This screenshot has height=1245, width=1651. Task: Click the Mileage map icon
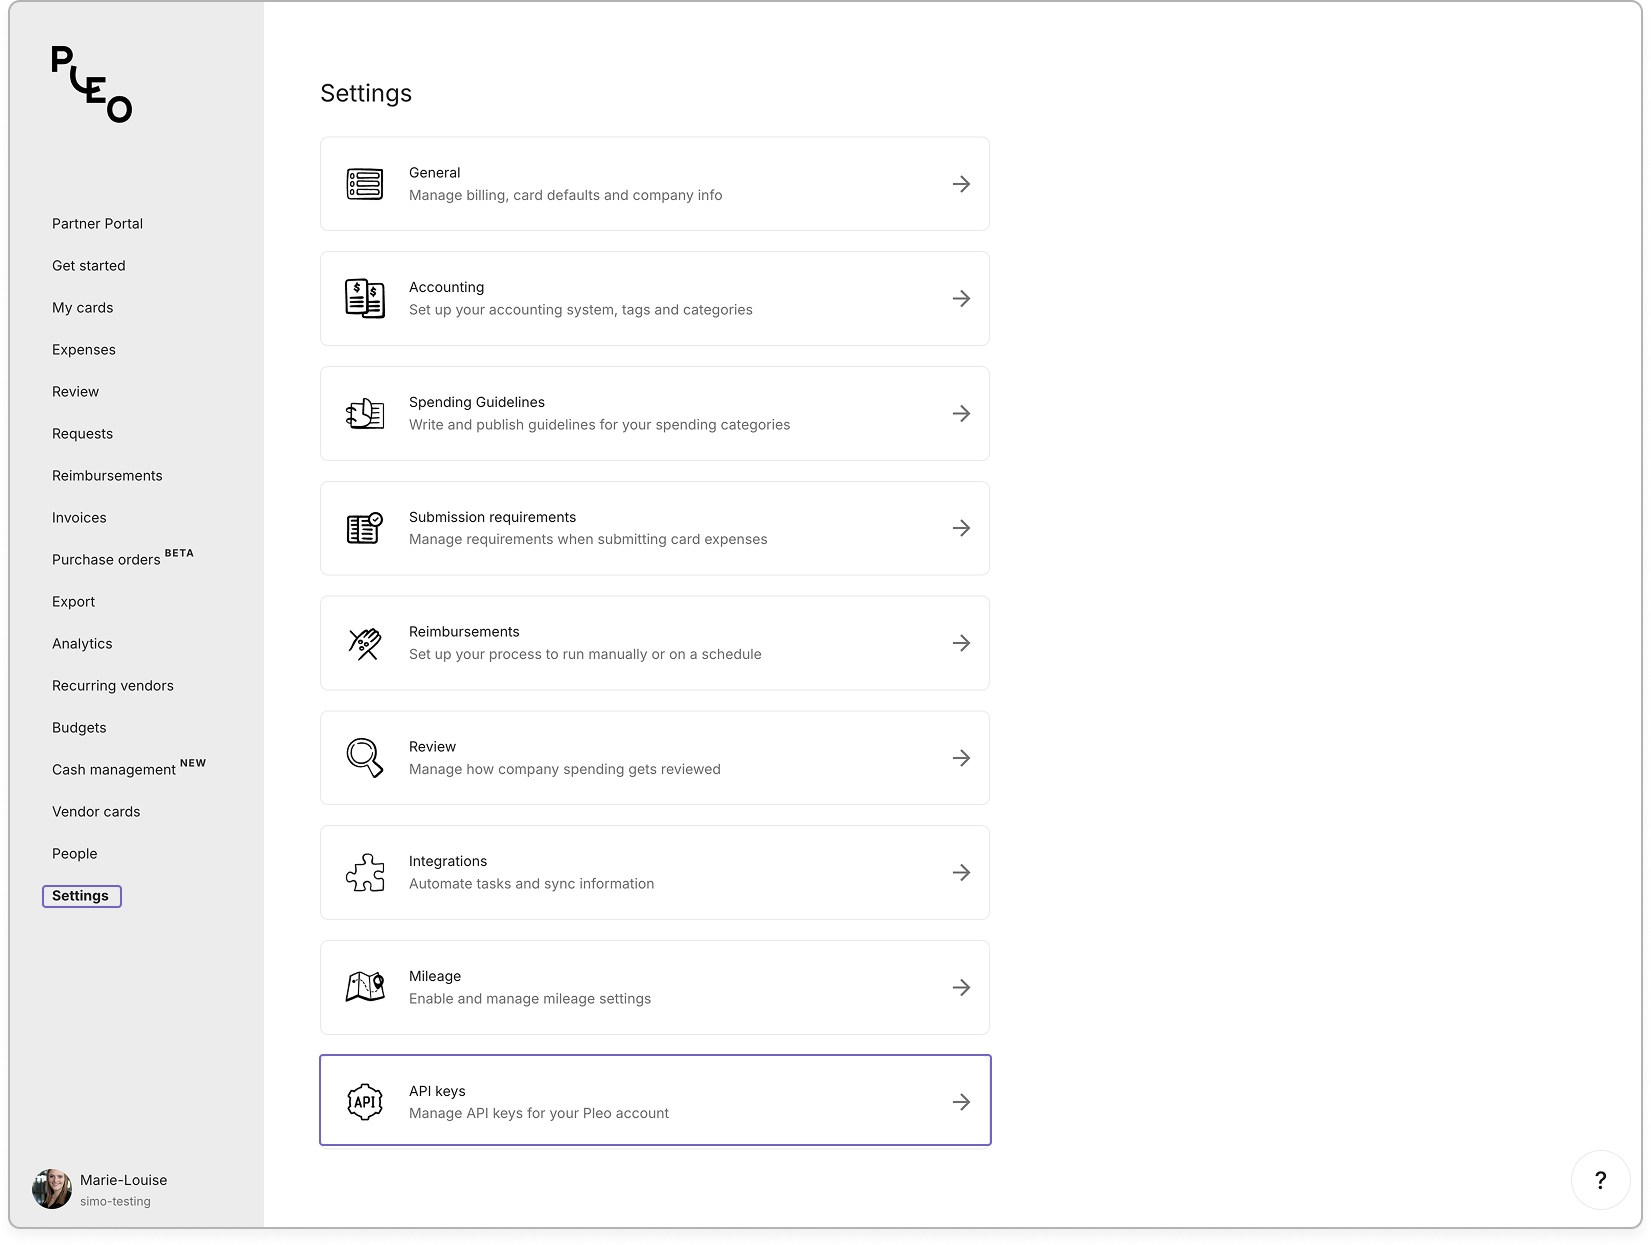(x=365, y=987)
